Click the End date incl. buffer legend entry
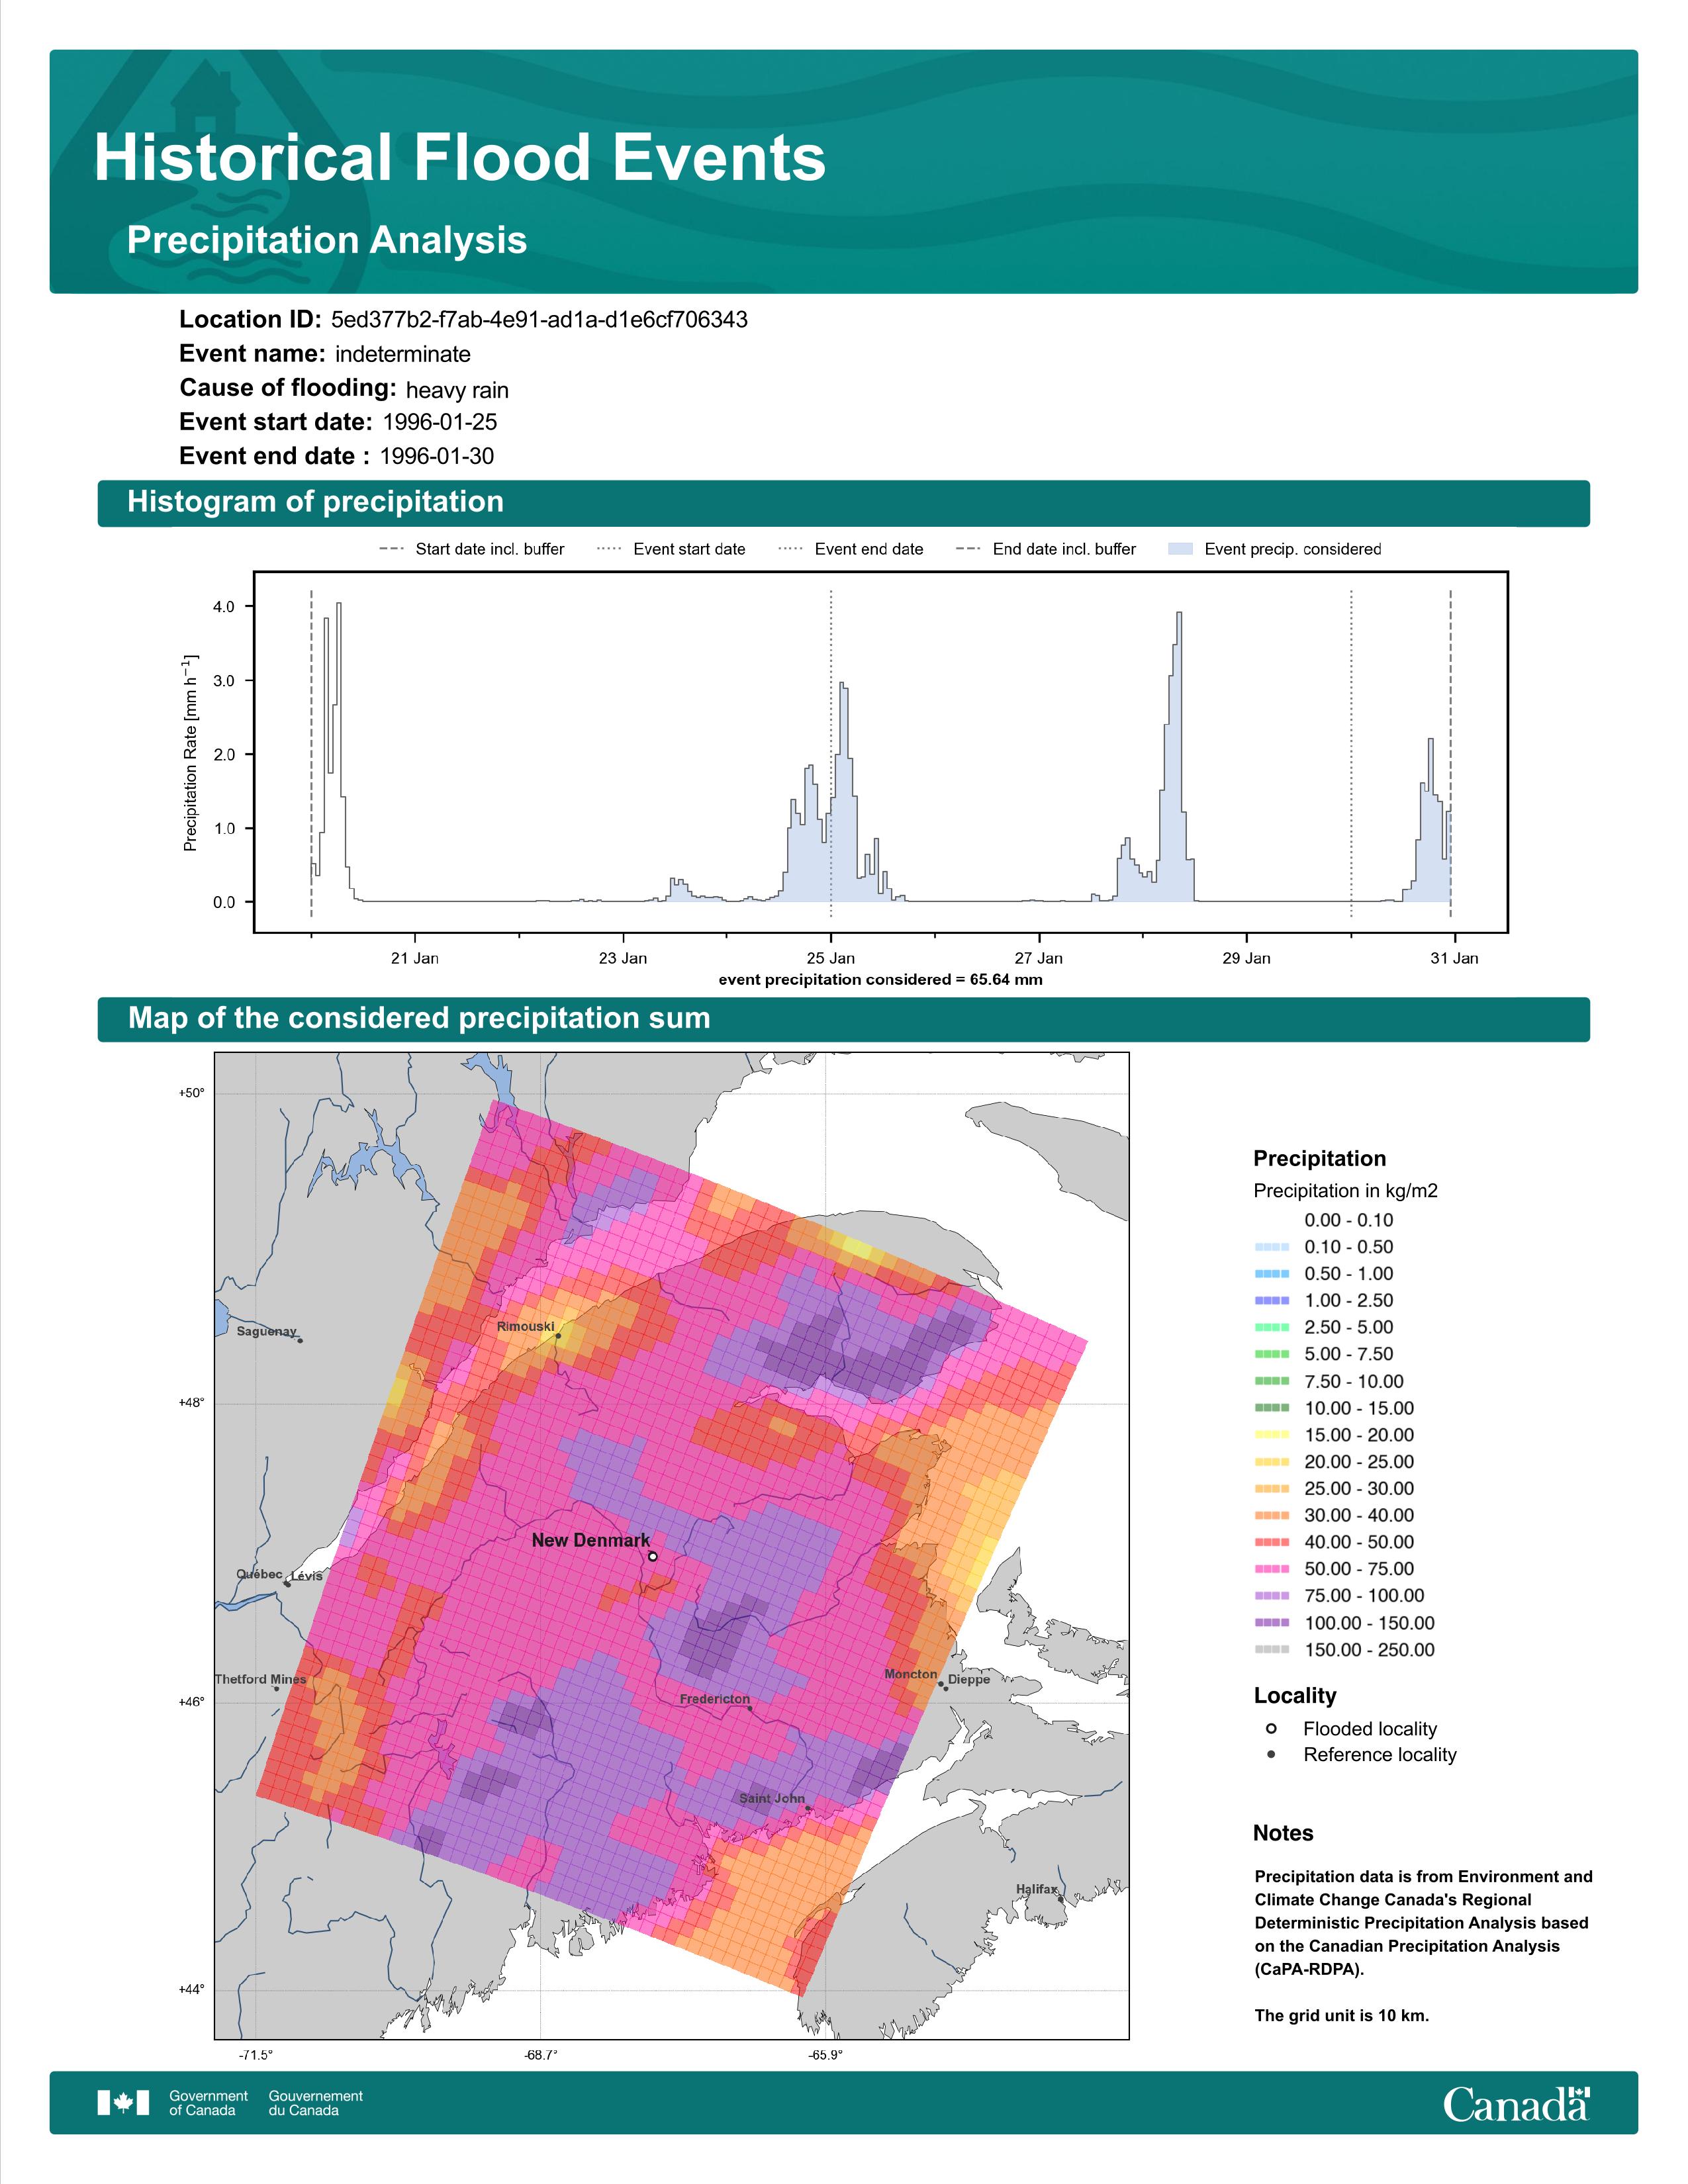The image size is (1688, 2184). [1046, 549]
